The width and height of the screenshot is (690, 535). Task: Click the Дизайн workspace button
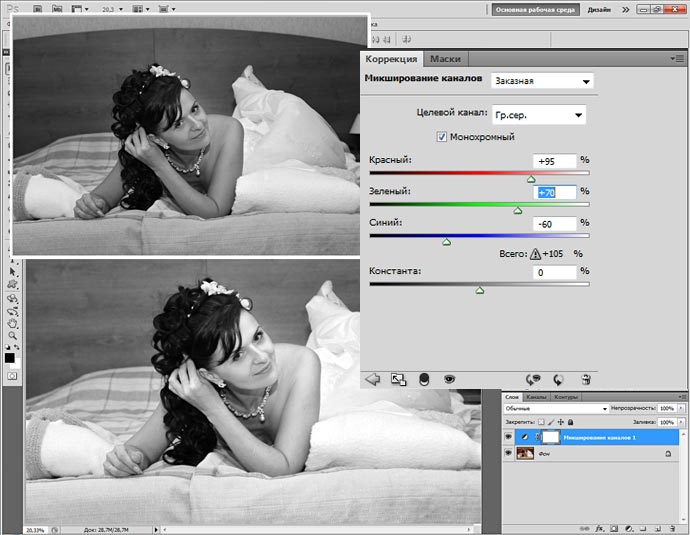point(599,10)
